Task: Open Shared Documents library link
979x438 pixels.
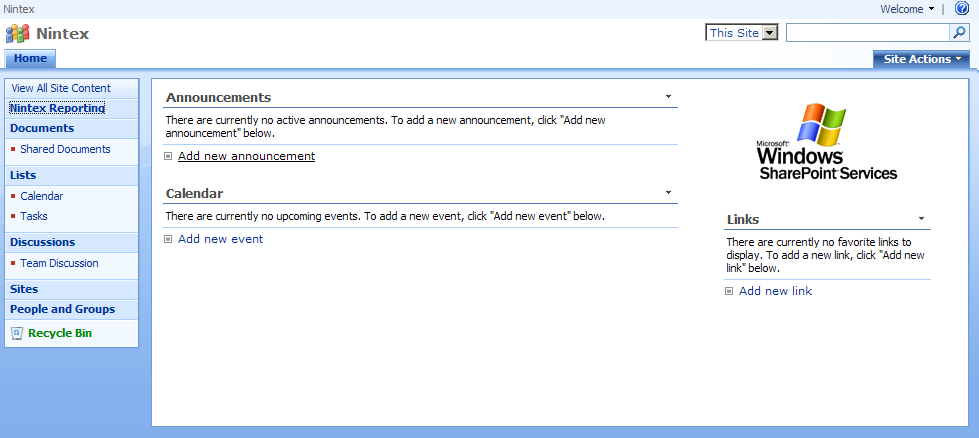Action: 65,149
